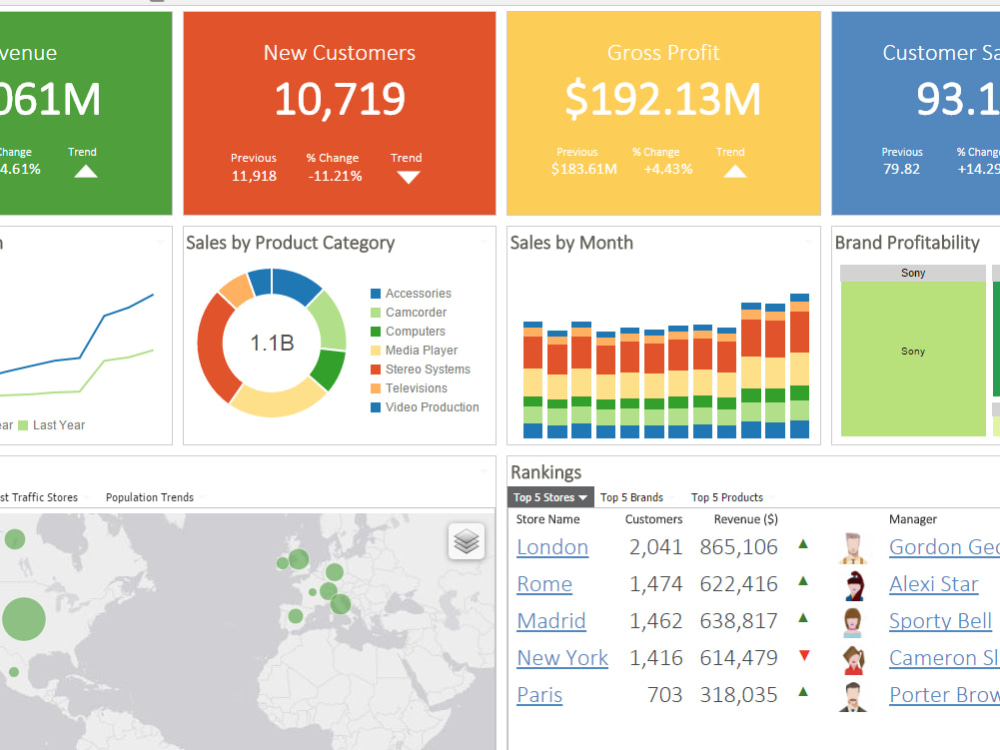This screenshot has height=750, width=1000.
Task: Toggle Camcorder legend swatch
Action: coord(376,312)
